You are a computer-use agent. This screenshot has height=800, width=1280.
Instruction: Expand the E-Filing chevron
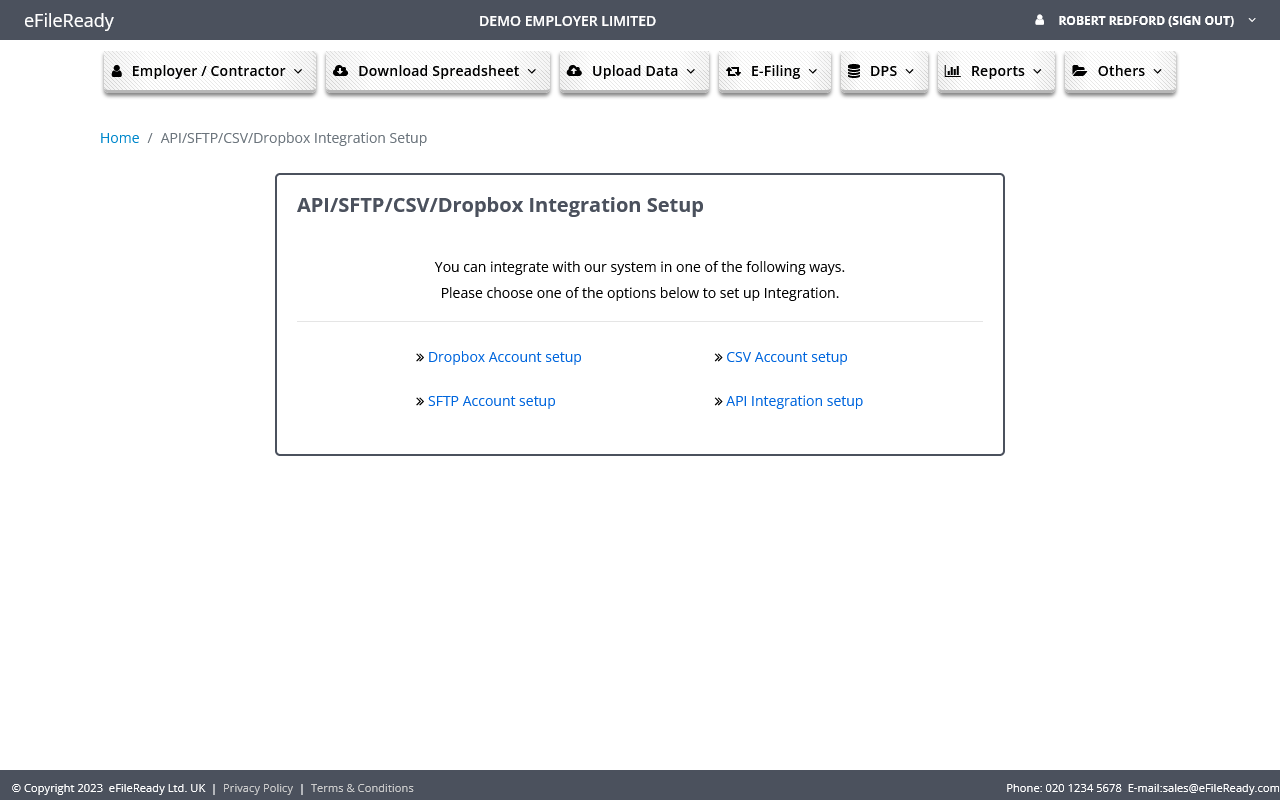[x=813, y=71]
